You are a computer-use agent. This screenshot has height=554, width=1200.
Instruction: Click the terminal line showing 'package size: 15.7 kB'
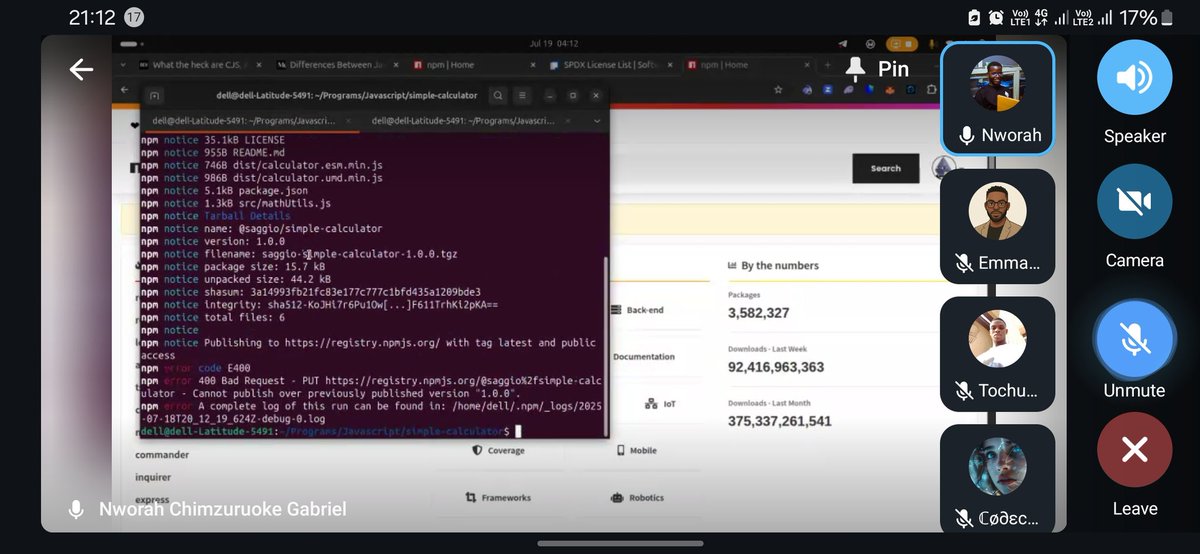coord(233,267)
